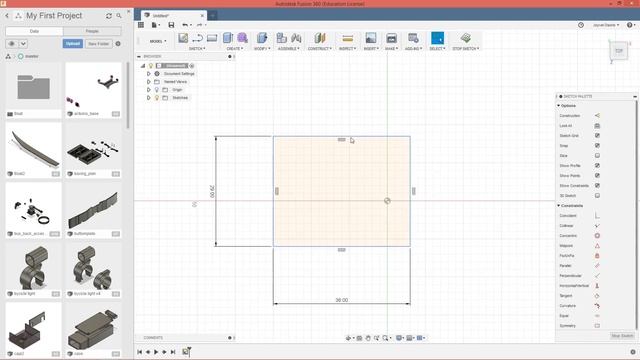Click the Save icon in top bar
The width and height of the screenshot is (640, 360).
point(171,25)
